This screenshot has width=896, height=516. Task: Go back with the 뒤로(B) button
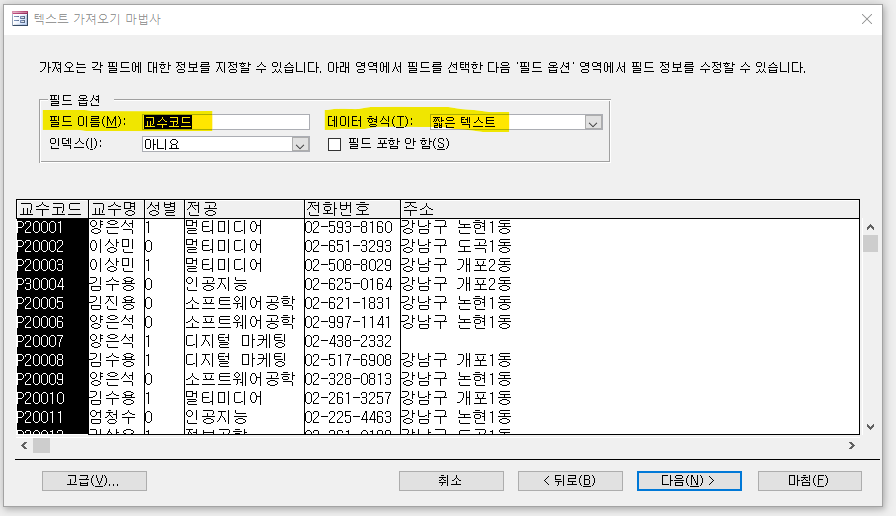pos(570,481)
